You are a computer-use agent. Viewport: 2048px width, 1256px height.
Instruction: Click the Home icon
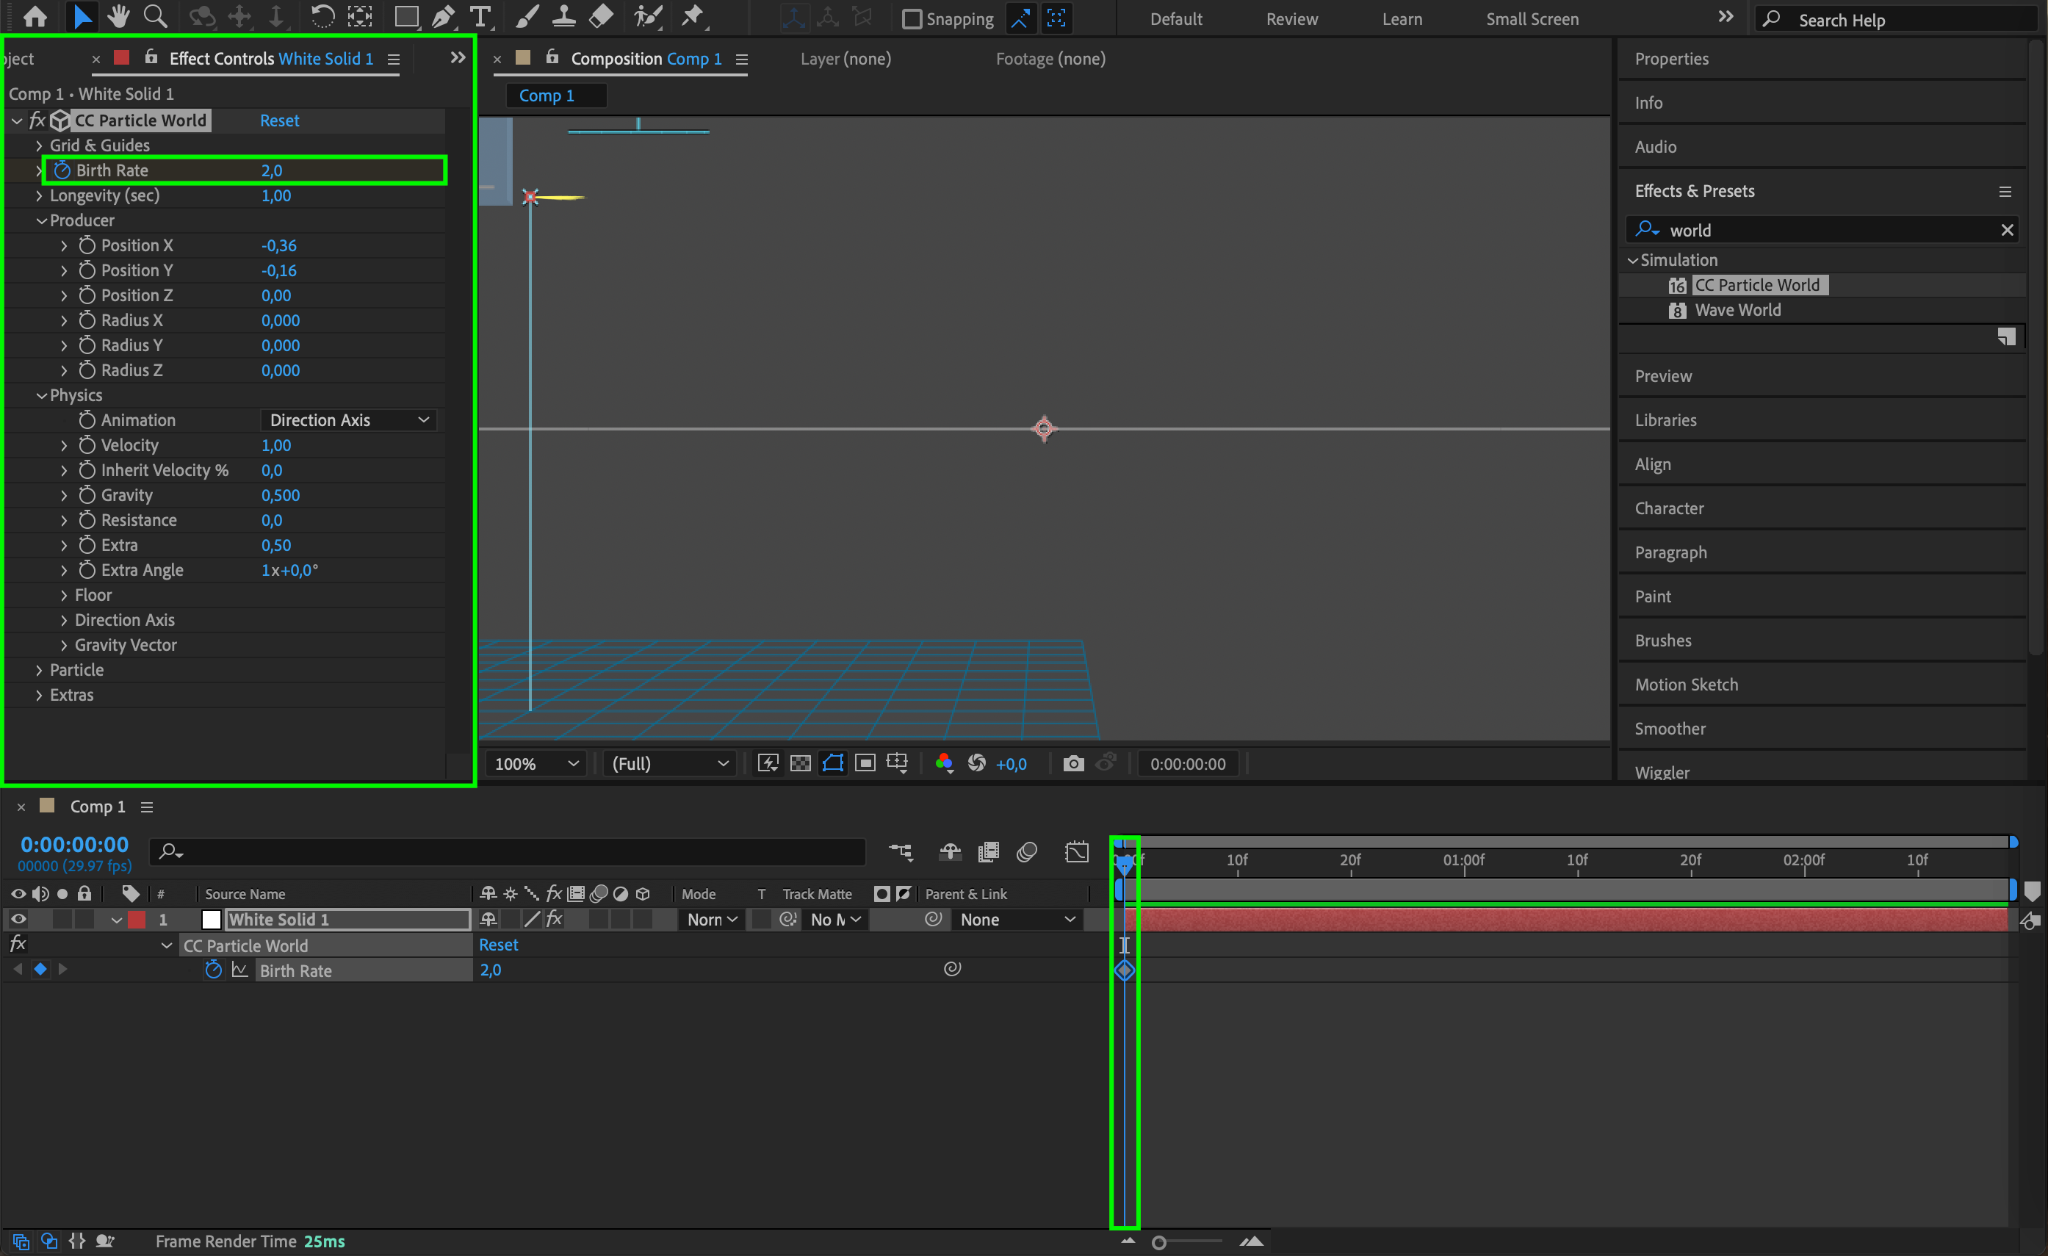(x=35, y=16)
